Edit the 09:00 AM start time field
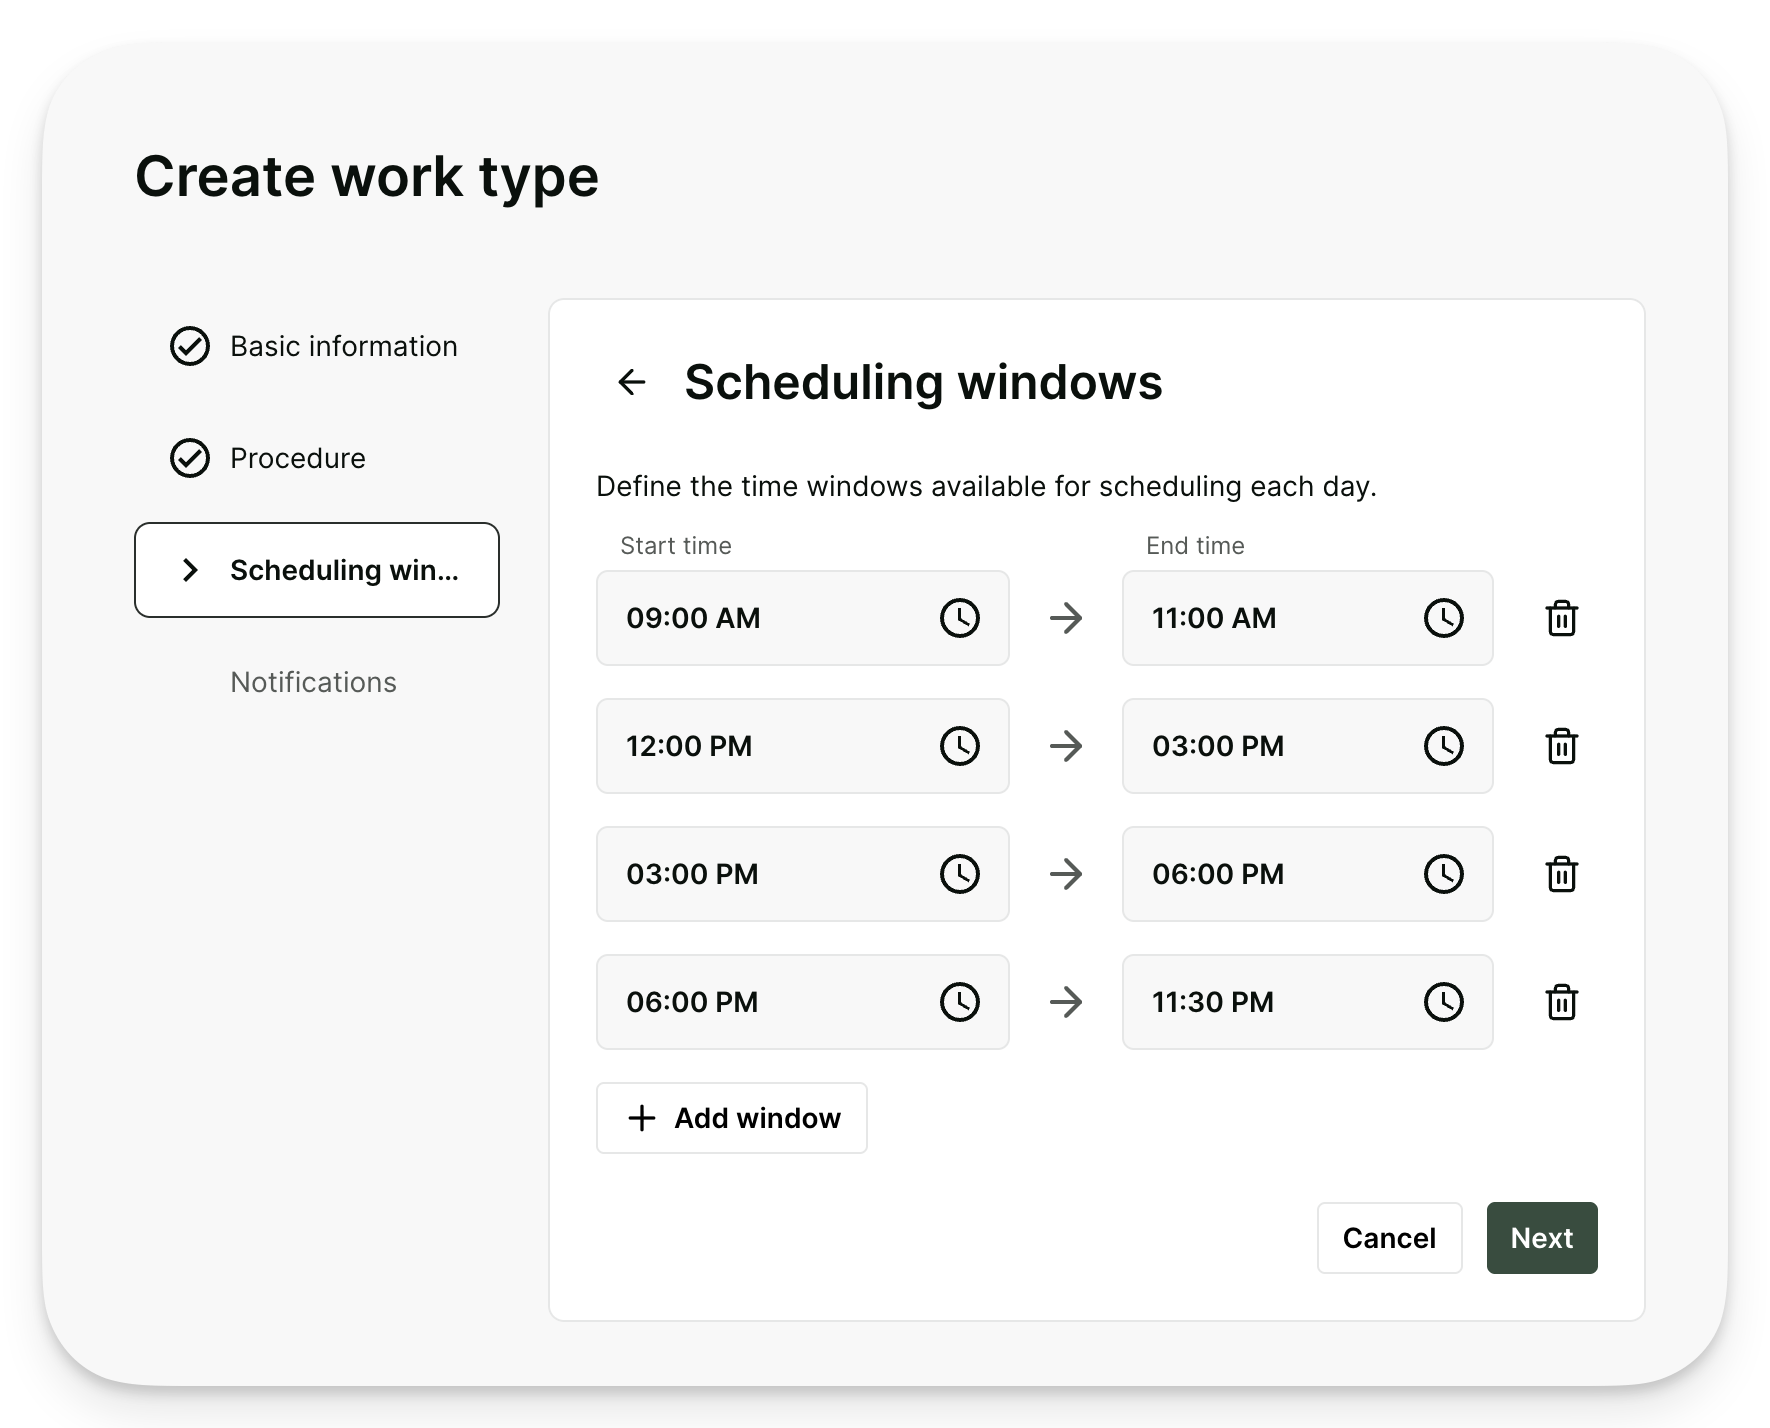The image size is (1770, 1428). tap(803, 618)
